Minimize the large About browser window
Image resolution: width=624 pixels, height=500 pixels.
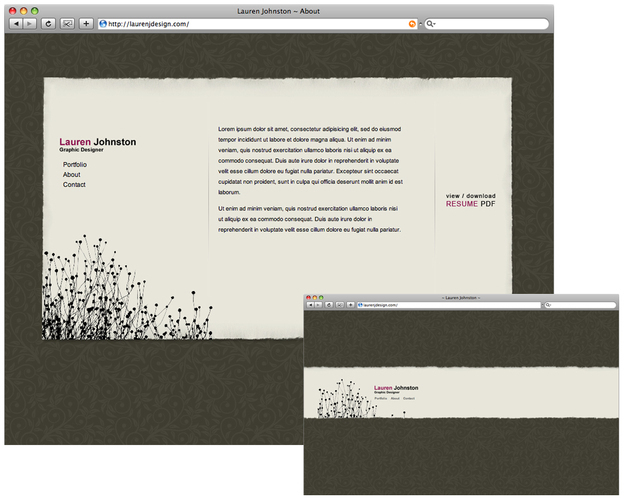click(x=23, y=11)
